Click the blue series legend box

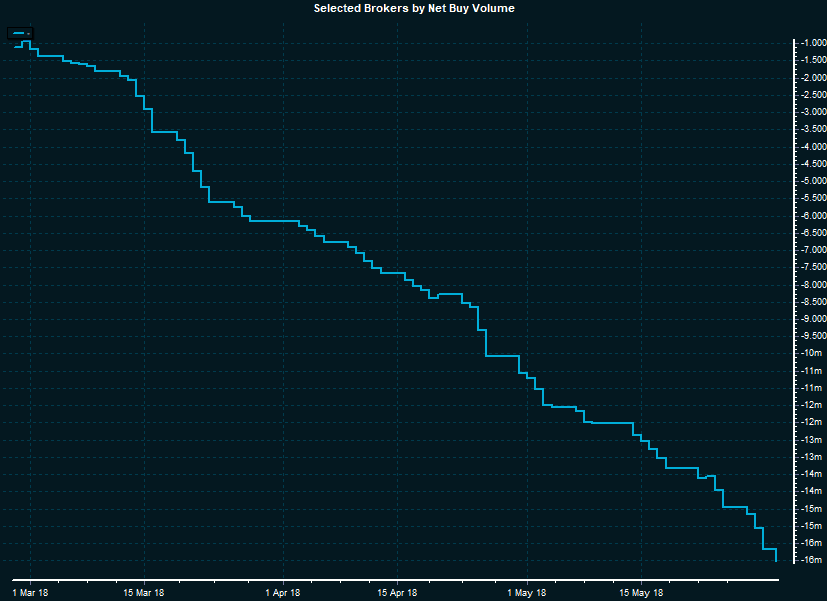tap(22, 33)
